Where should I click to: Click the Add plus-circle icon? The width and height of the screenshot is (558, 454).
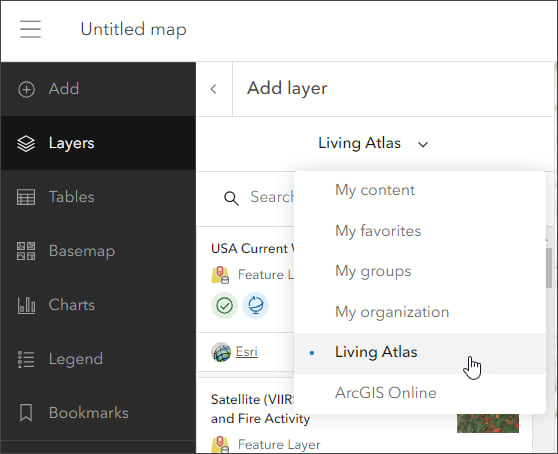tap(26, 89)
